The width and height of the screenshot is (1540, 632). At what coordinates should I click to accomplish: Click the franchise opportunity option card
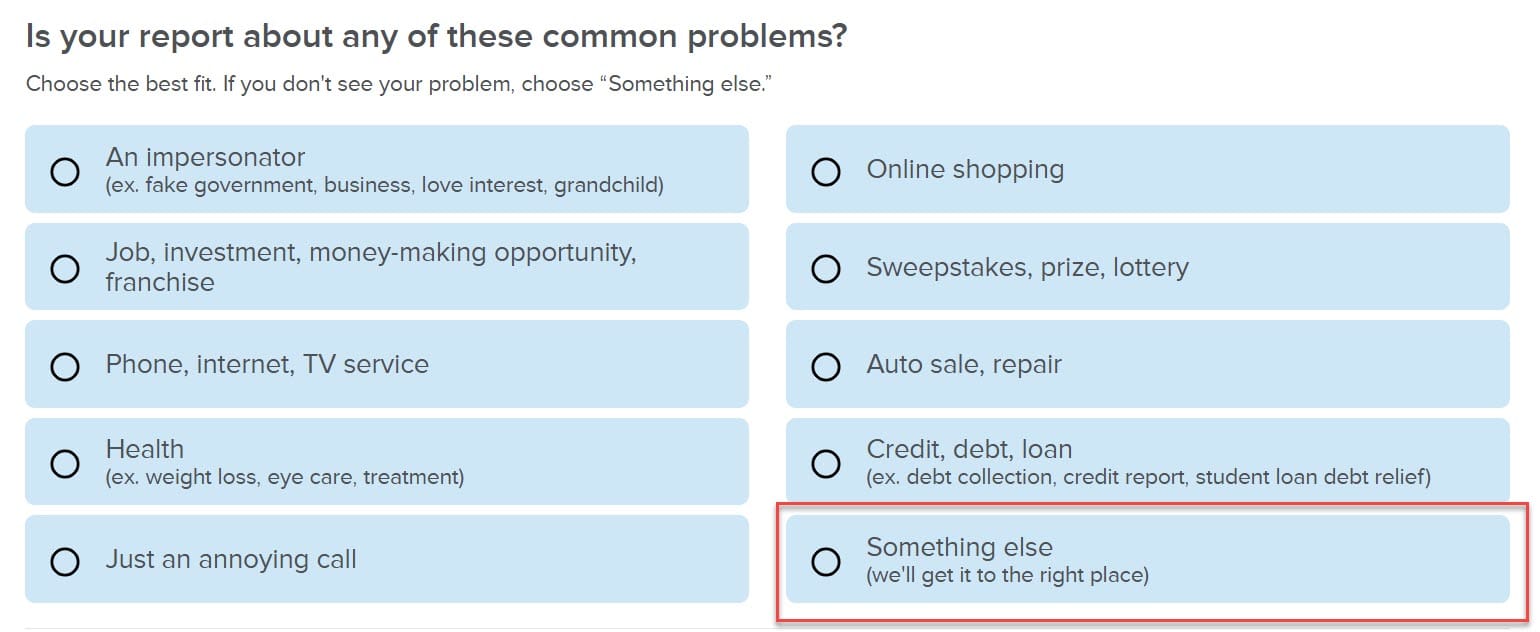click(x=387, y=267)
